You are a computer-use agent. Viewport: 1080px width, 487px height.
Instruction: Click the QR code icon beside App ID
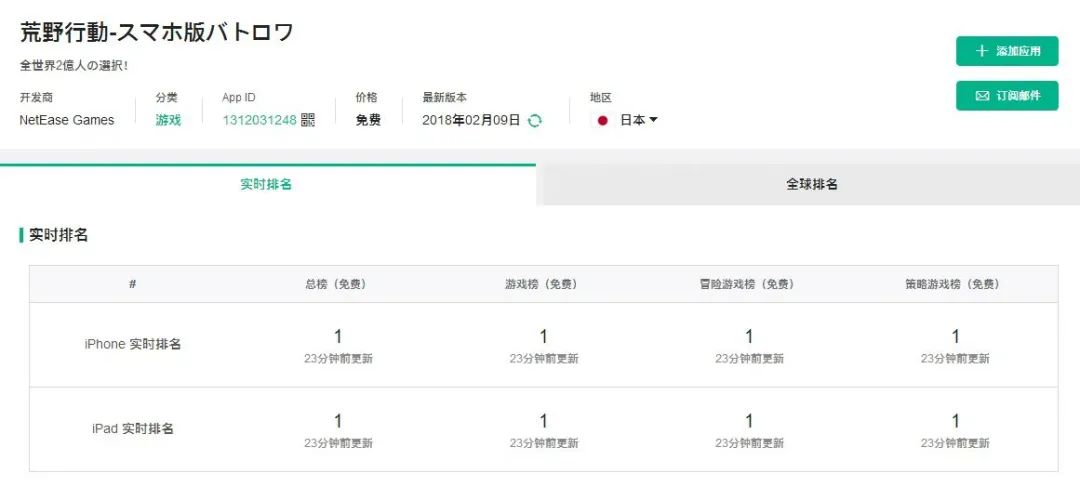308,120
